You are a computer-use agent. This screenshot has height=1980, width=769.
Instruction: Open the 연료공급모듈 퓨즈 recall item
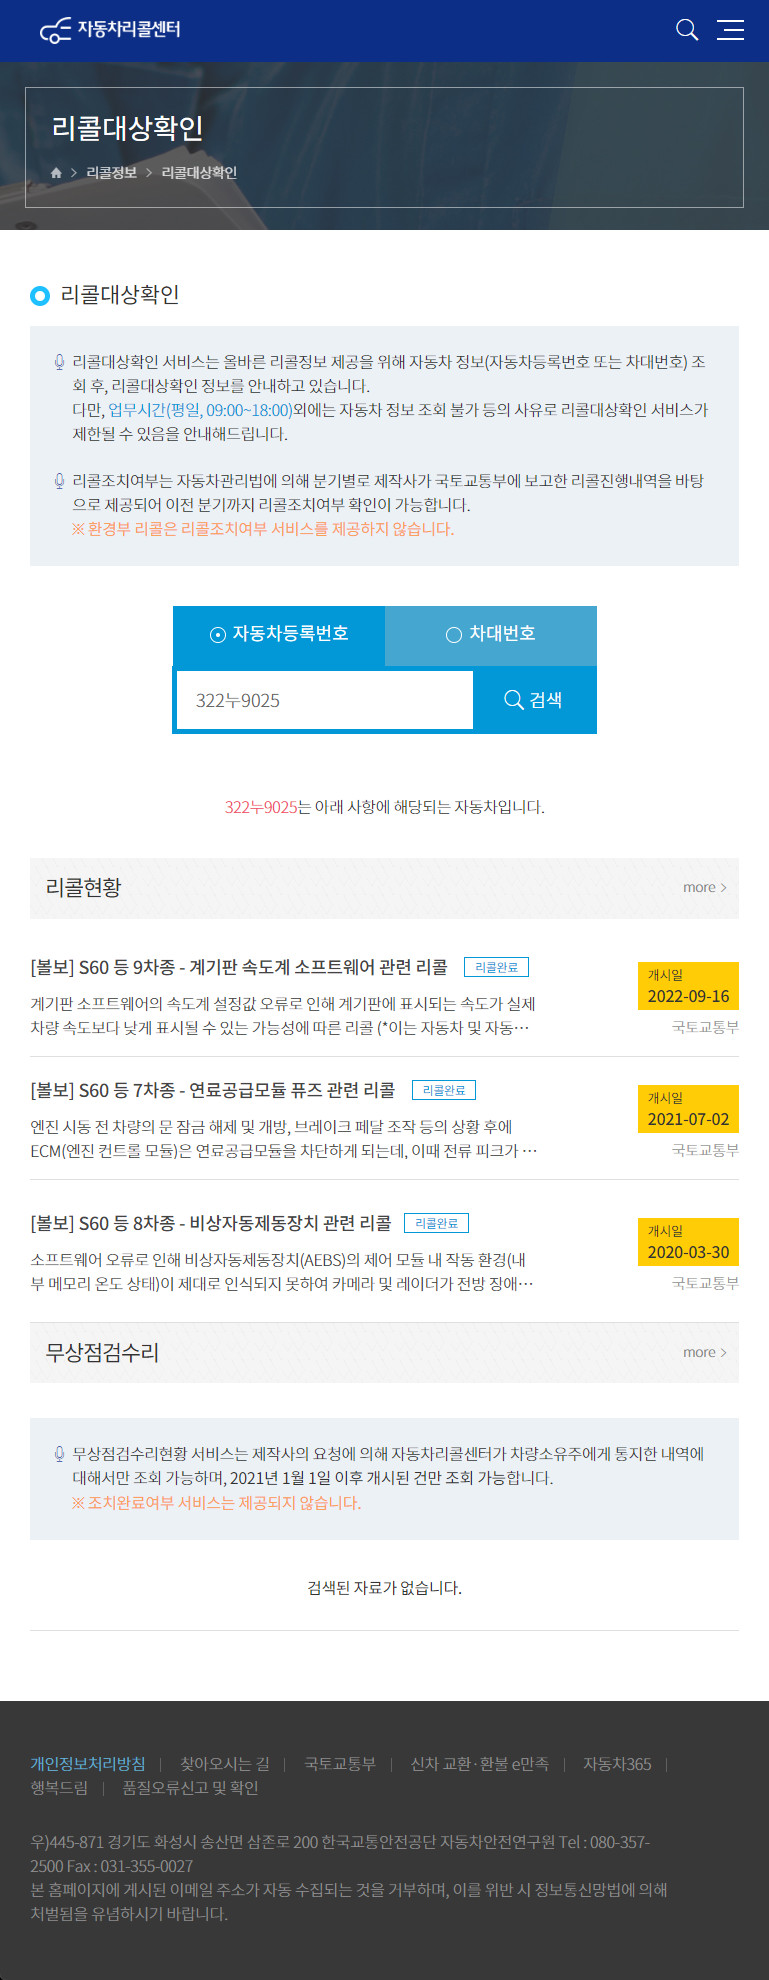tap(213, 1090)
